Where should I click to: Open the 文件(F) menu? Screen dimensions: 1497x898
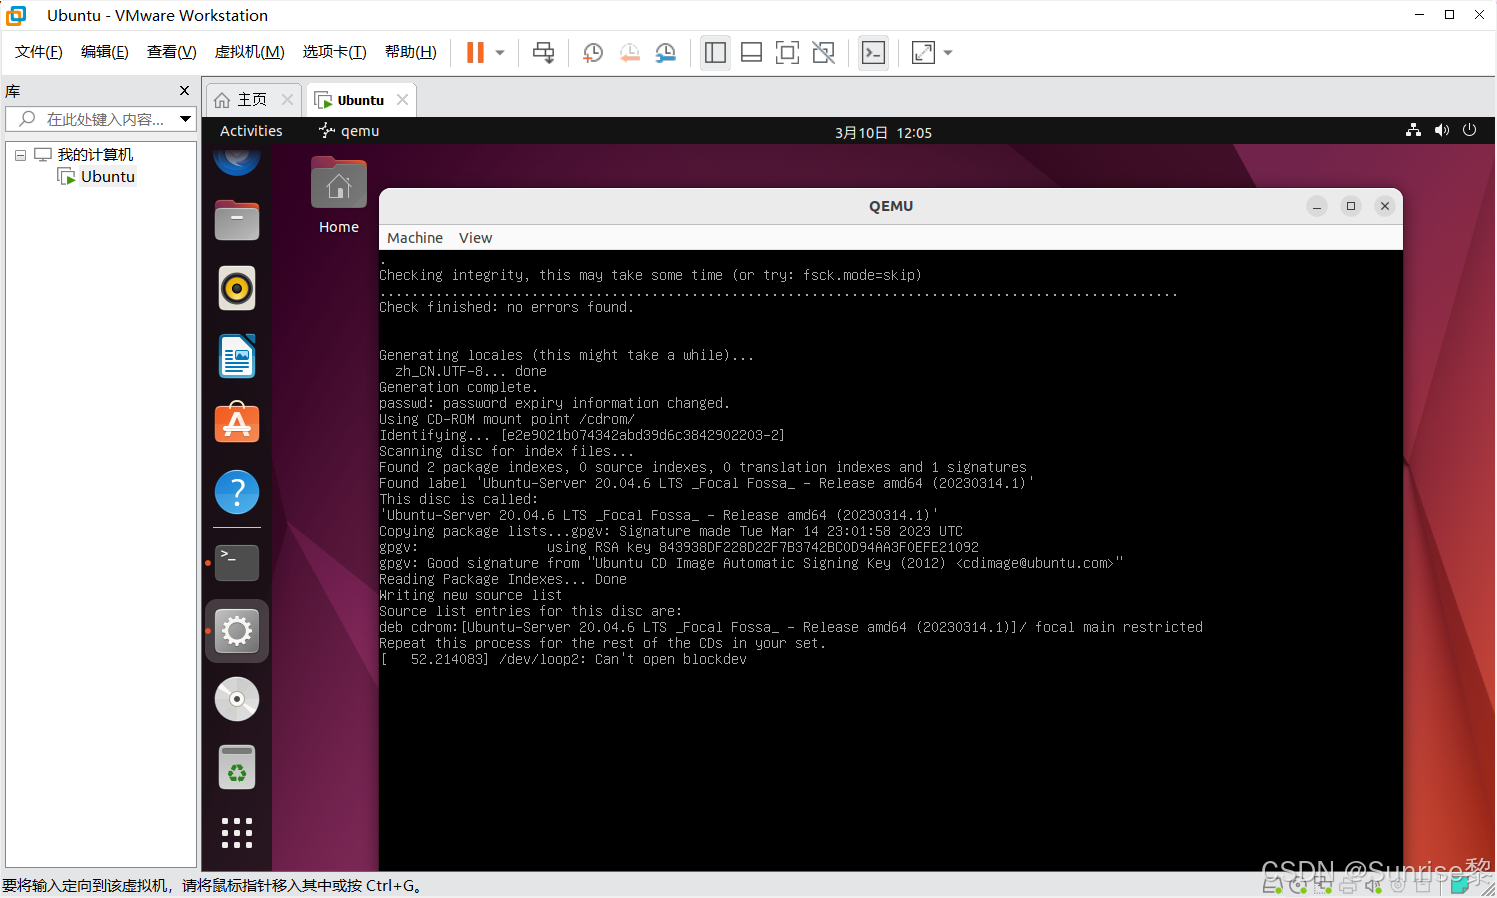click(38, 52)
